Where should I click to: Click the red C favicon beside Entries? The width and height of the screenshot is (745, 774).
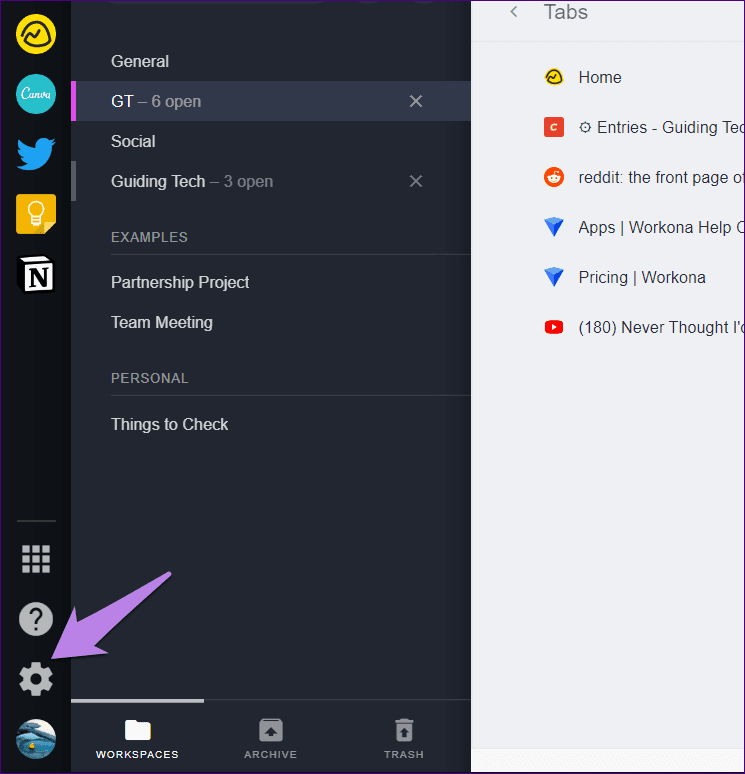pos(553,127)
